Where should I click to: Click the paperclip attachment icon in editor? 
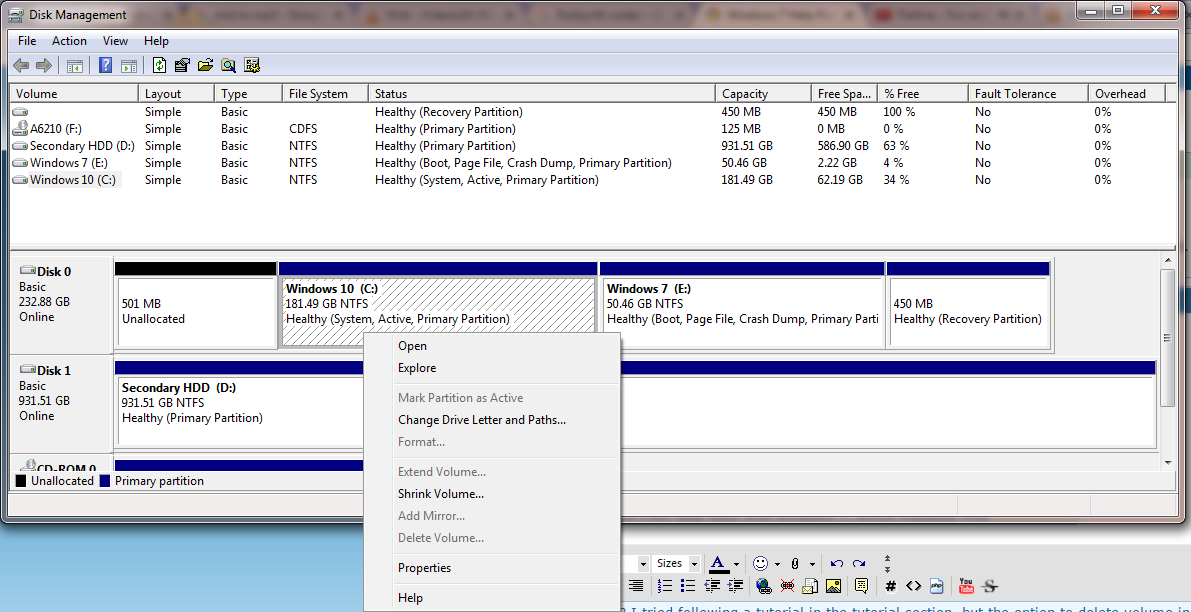pyautogui.click(x=795, y=563)
